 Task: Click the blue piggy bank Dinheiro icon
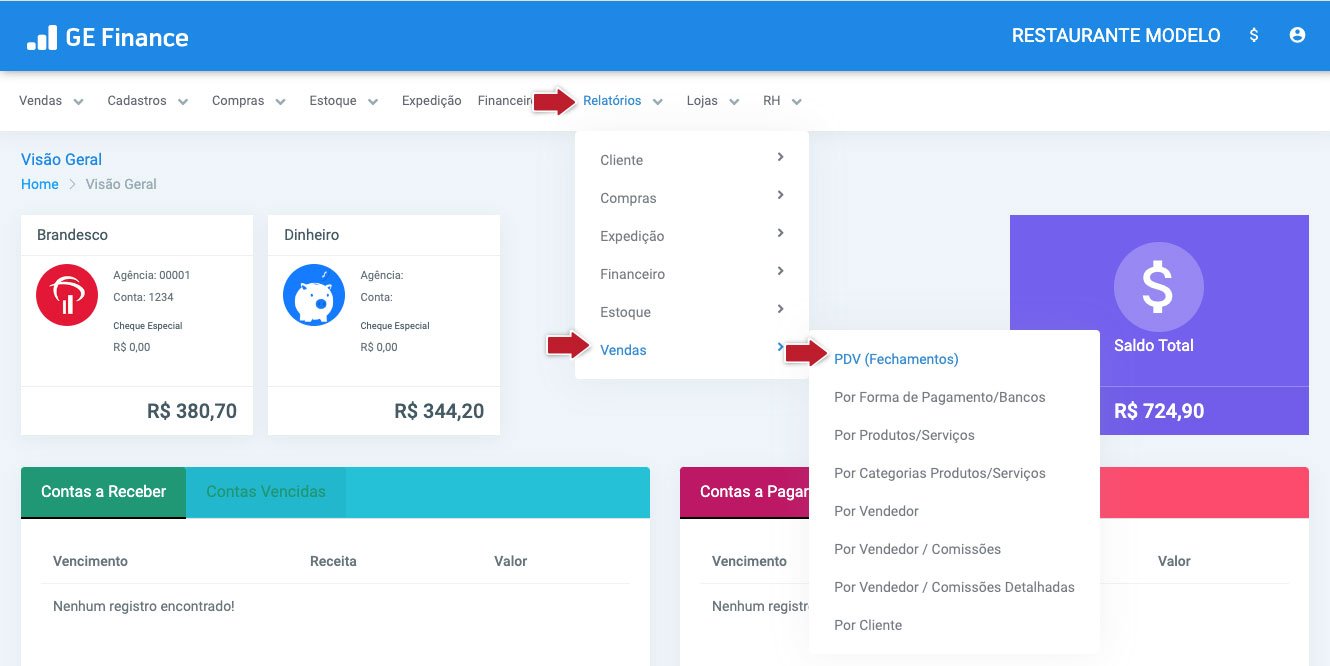(314, 294)
